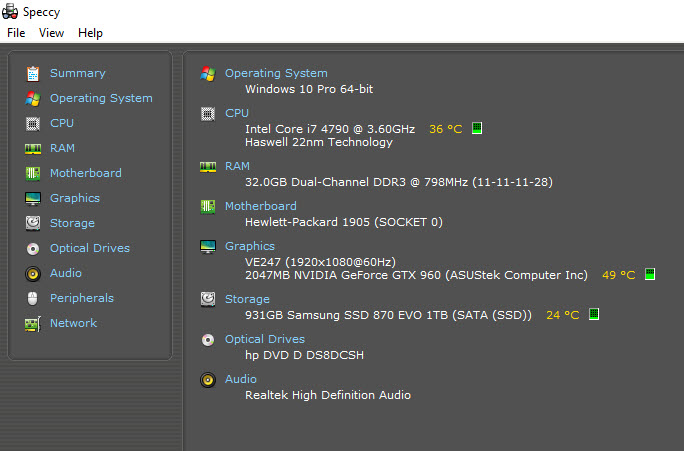The image size is (684, 451).
Task: Click the Audio speaker icon in sidebar
Action: pyautogui.click(x=33, y=273)
